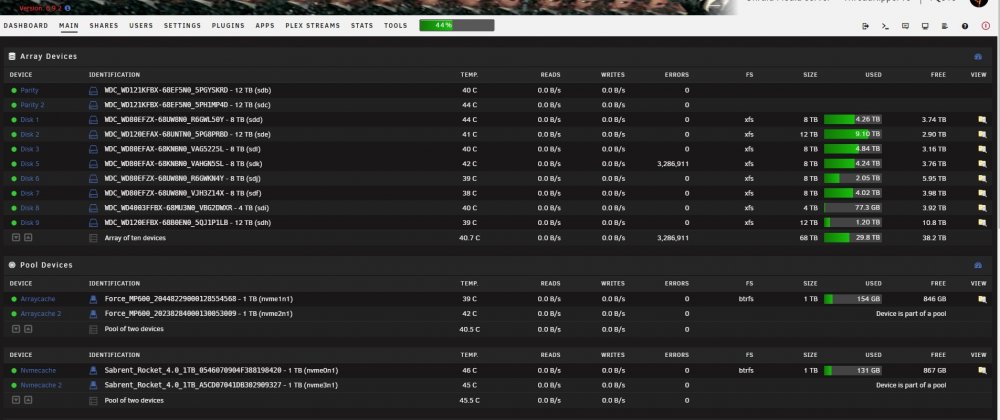The width and height of the screenshot is (1000, 420).
Task: Open the Arraycache 2 device link
Action: click(41, 314)
